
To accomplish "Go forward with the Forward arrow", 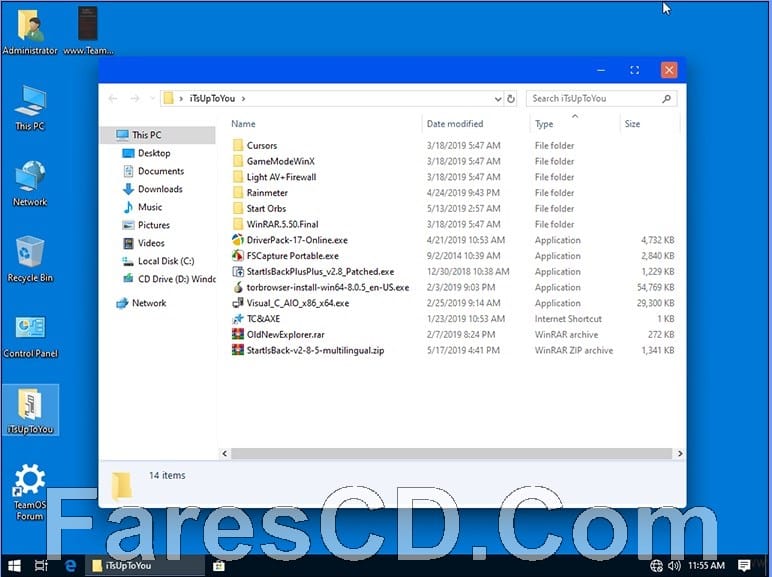I will click(x=134, y=98).
